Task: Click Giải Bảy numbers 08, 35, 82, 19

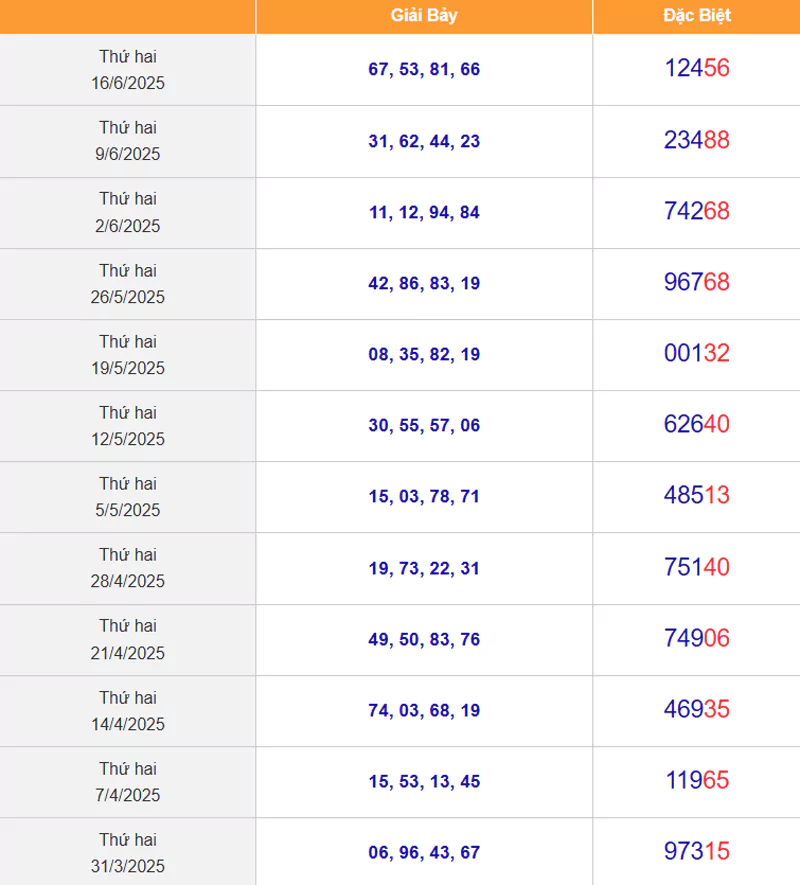Action: point(424,354)
